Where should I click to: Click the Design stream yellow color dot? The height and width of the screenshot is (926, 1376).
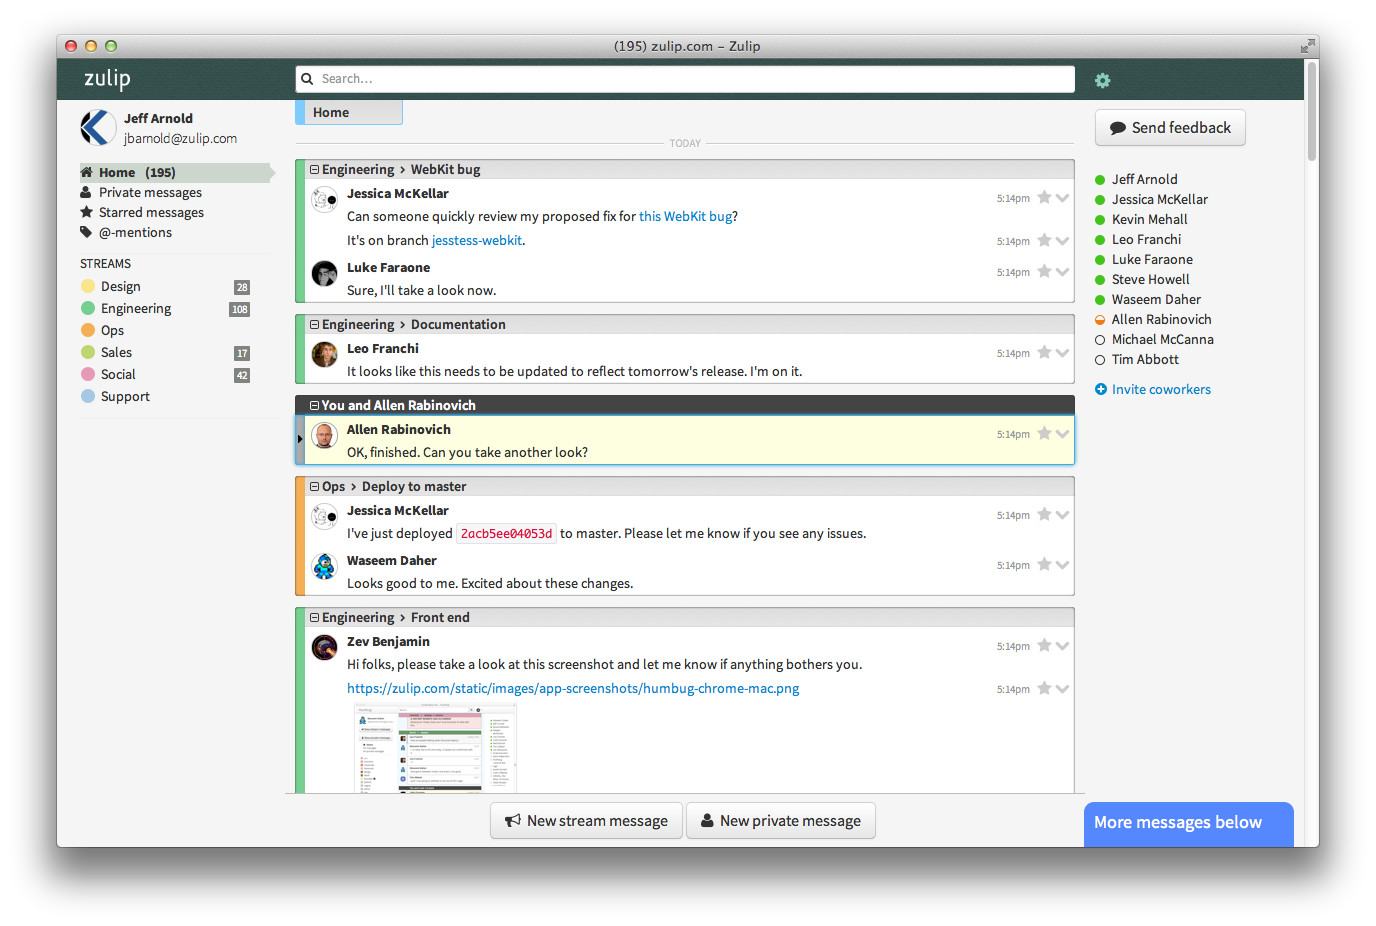point(88,286)
